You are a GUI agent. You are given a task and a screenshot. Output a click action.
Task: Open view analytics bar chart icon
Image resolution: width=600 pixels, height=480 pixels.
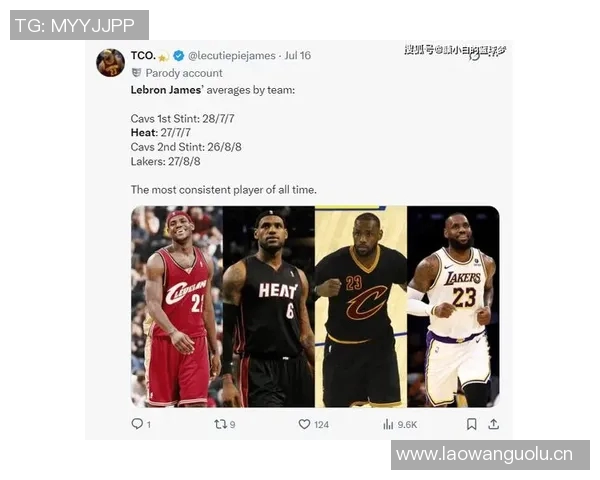click(388, 424)
